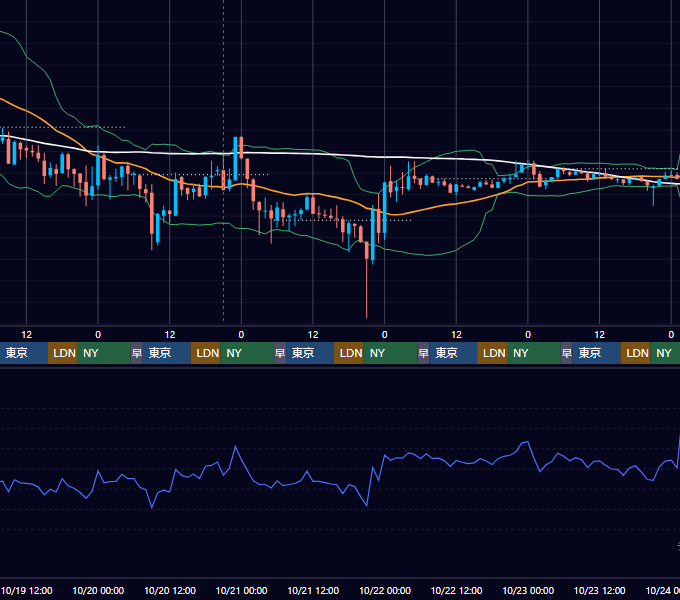Click the 10/21 12:00 date label
The image size is (680, 600).
pyautogui.click(x=313, y=590)
